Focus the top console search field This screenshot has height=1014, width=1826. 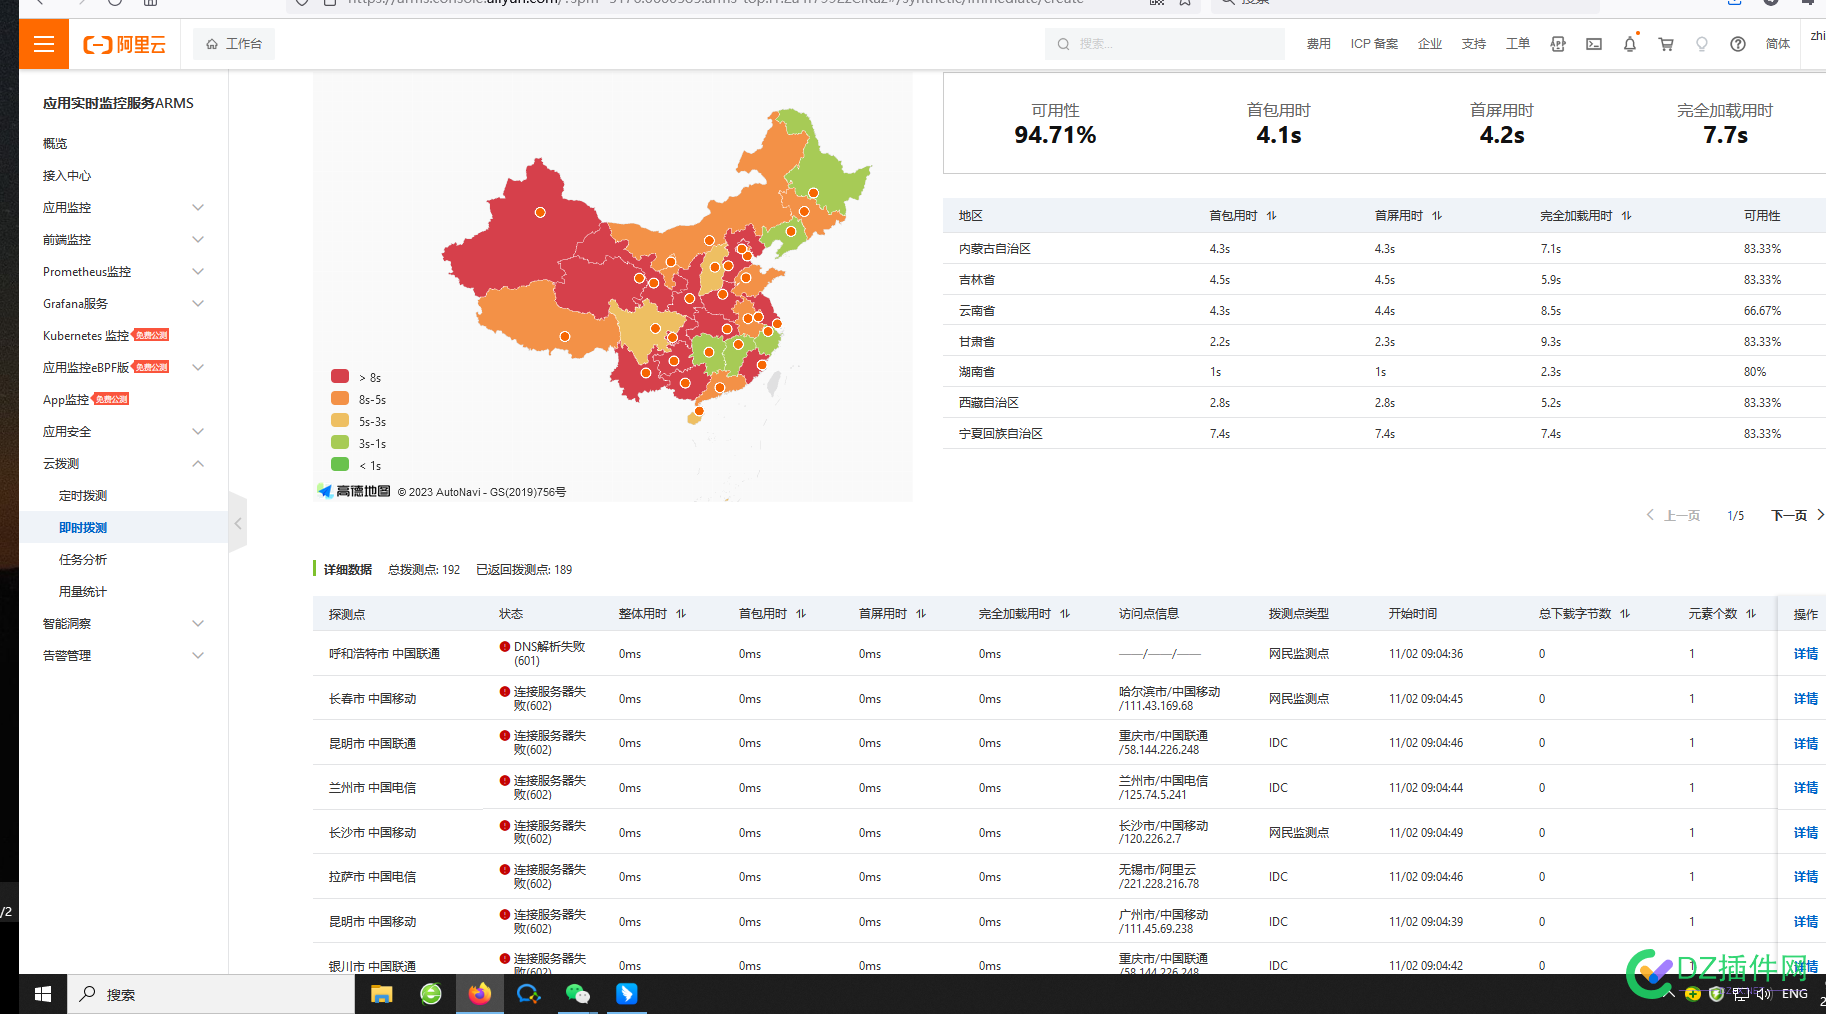click(1165, 44)
